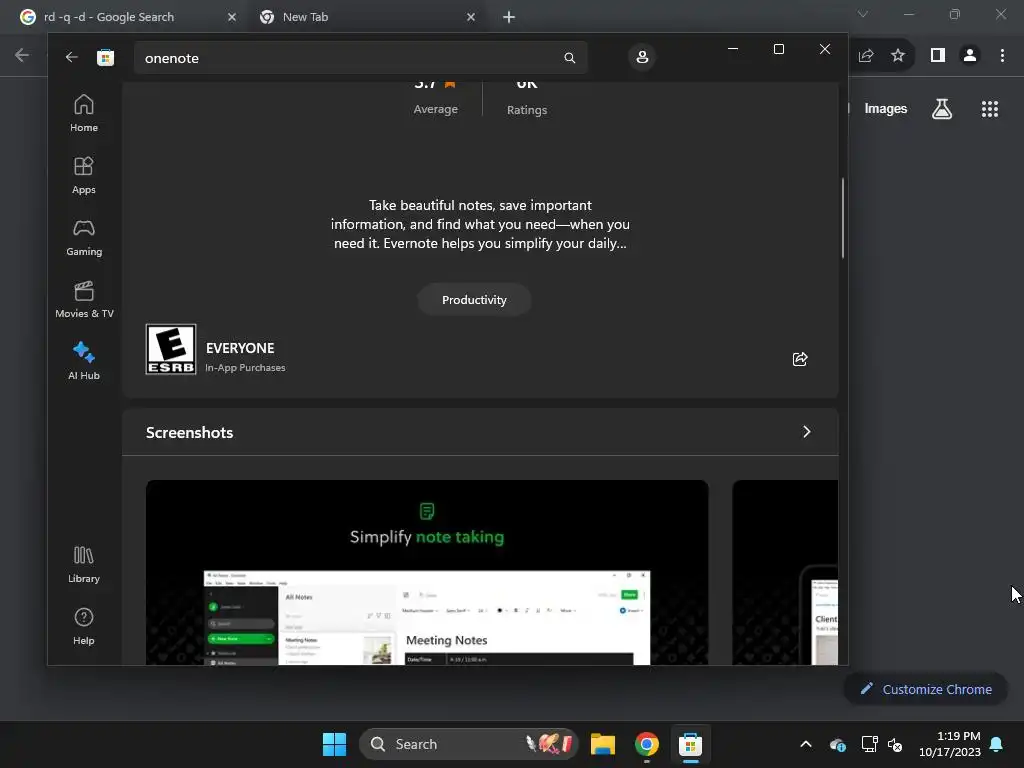Open Movies & TV in sidebar
1024x768 pixels.
[84, 300]
